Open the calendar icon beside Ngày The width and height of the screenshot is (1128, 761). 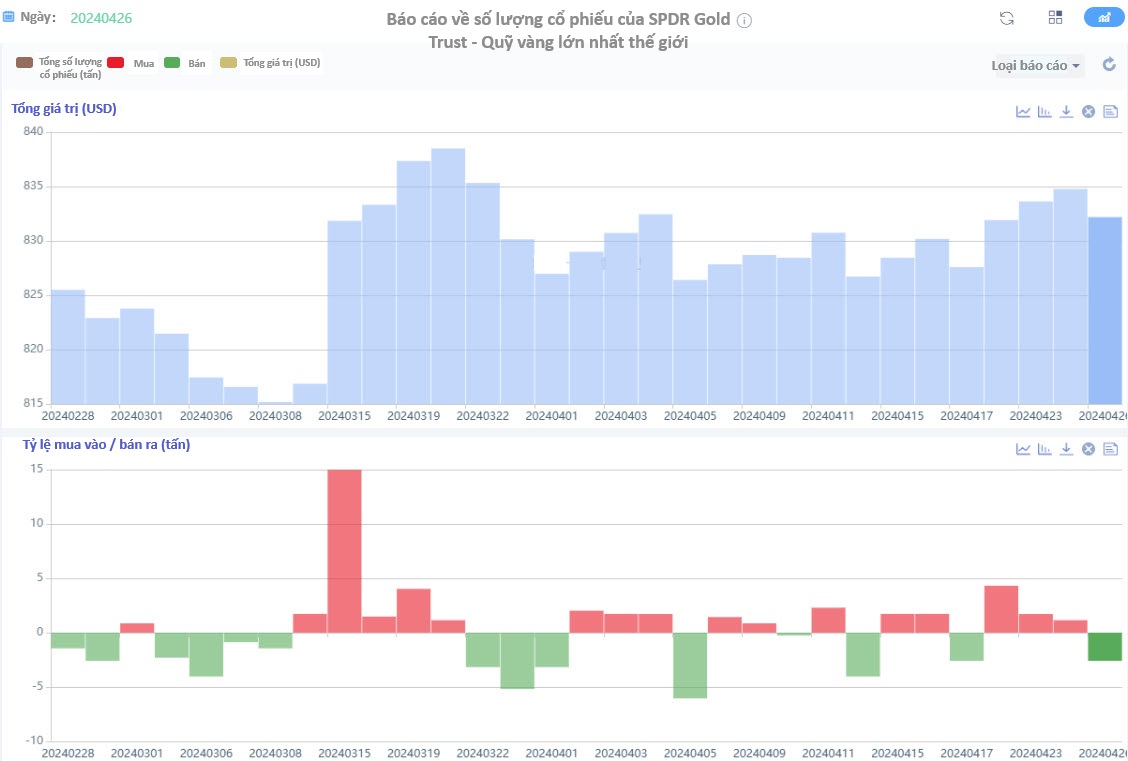tap(9, 17)
